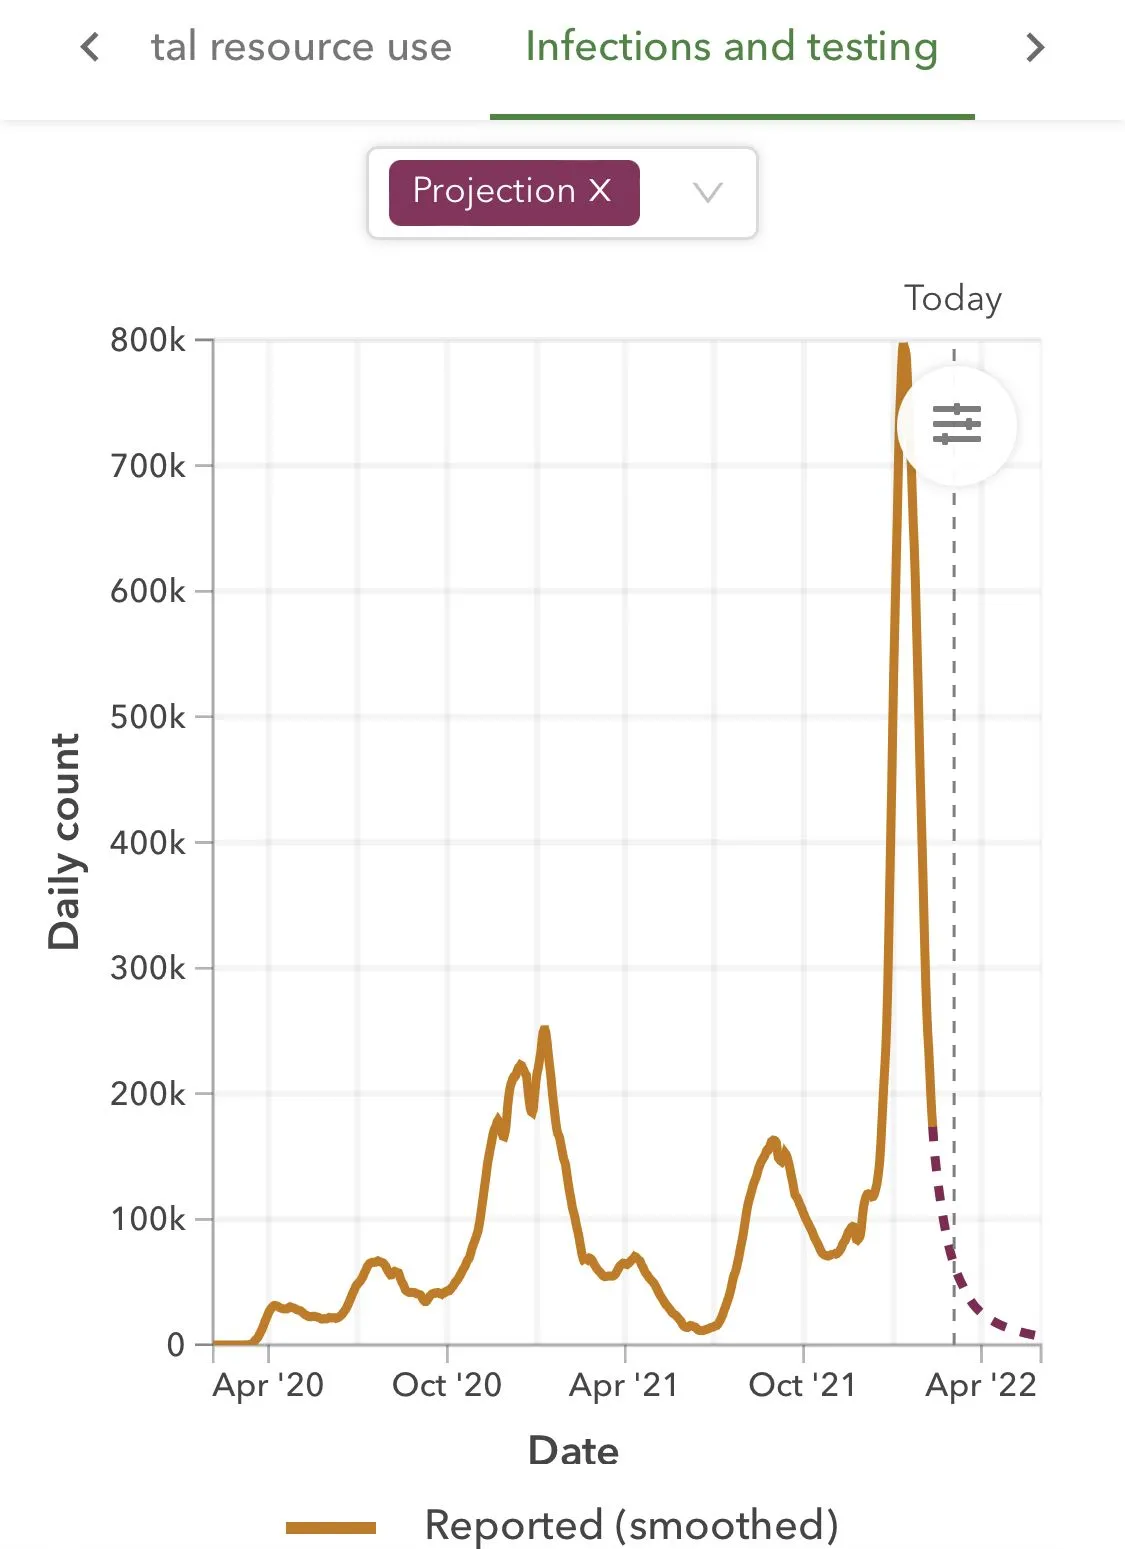1125x1549 pixels.
Task: Go to the "tal resource use" tab
Action: (301, 47)
